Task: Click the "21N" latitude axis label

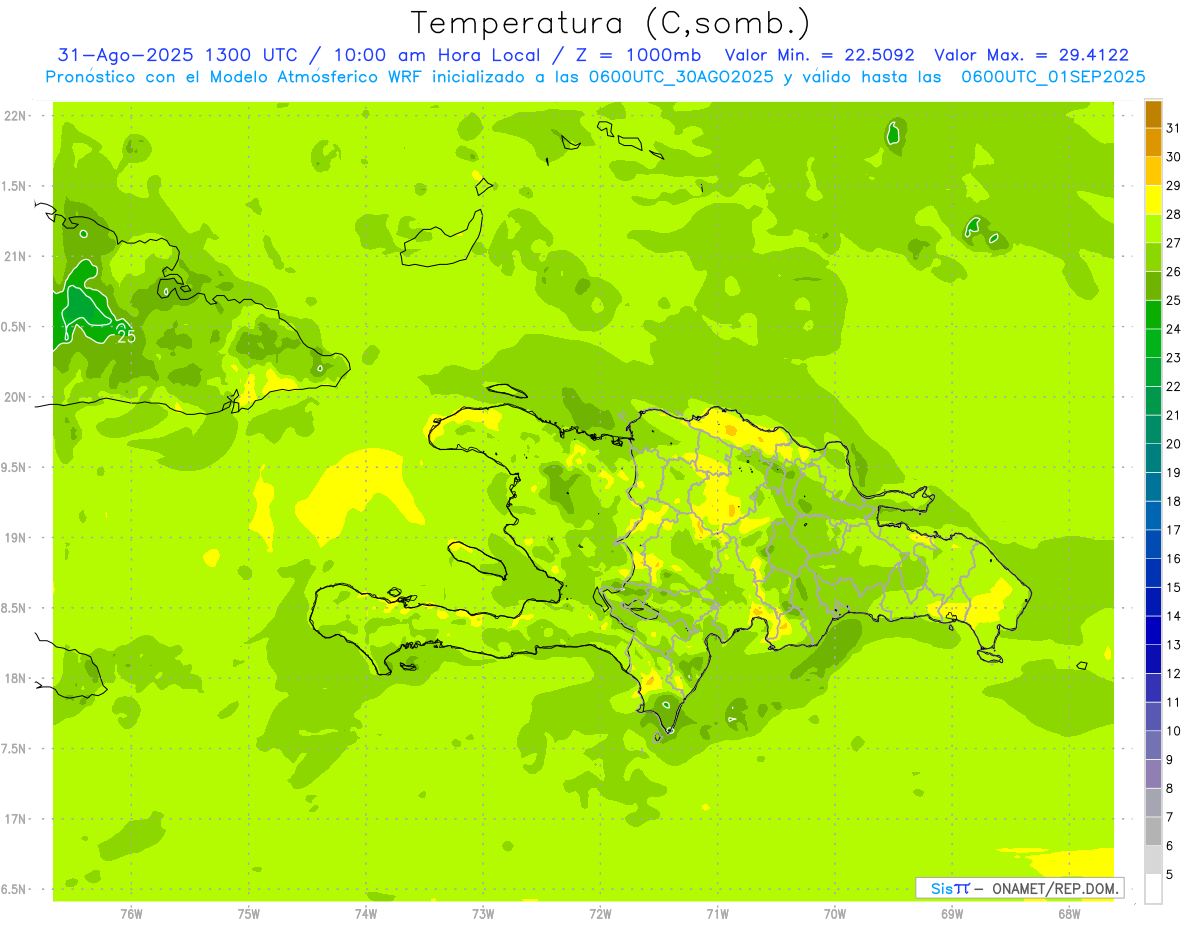Action: 15,257
